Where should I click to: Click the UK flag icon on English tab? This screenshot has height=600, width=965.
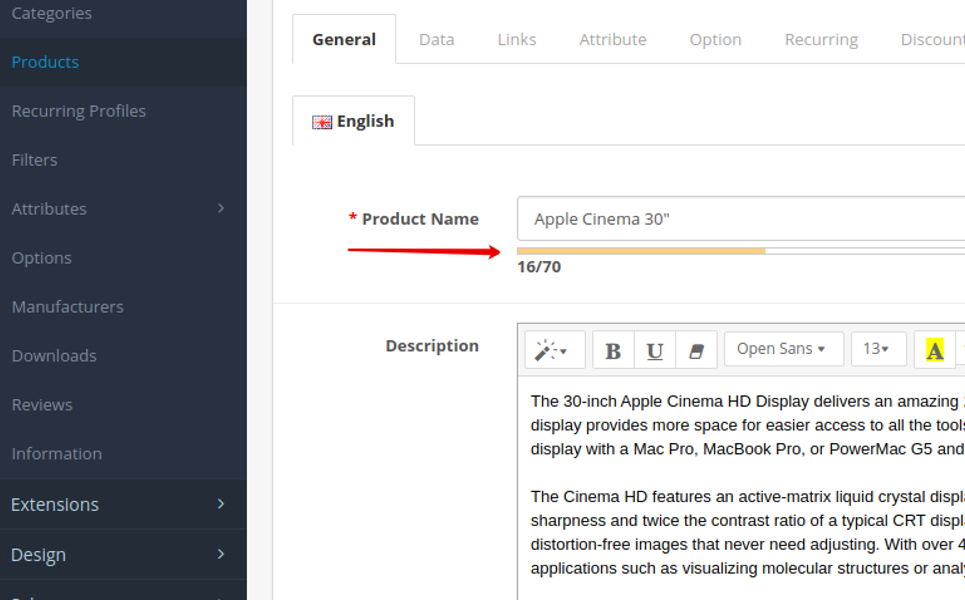pos(322,122)
